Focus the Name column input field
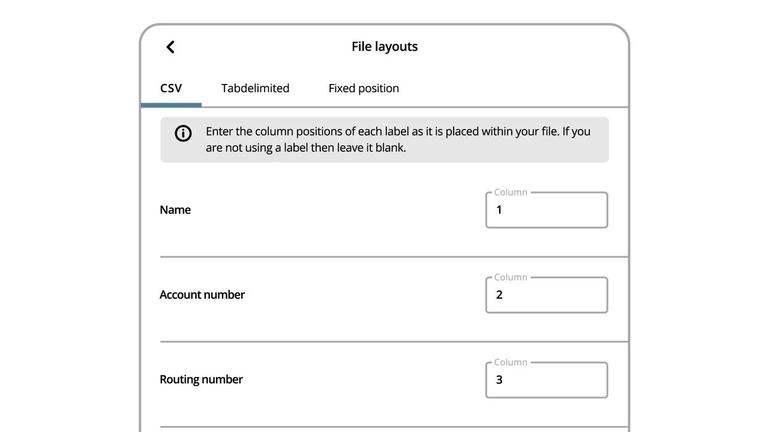This screenshot has height=432, width=768. point(546,211)
